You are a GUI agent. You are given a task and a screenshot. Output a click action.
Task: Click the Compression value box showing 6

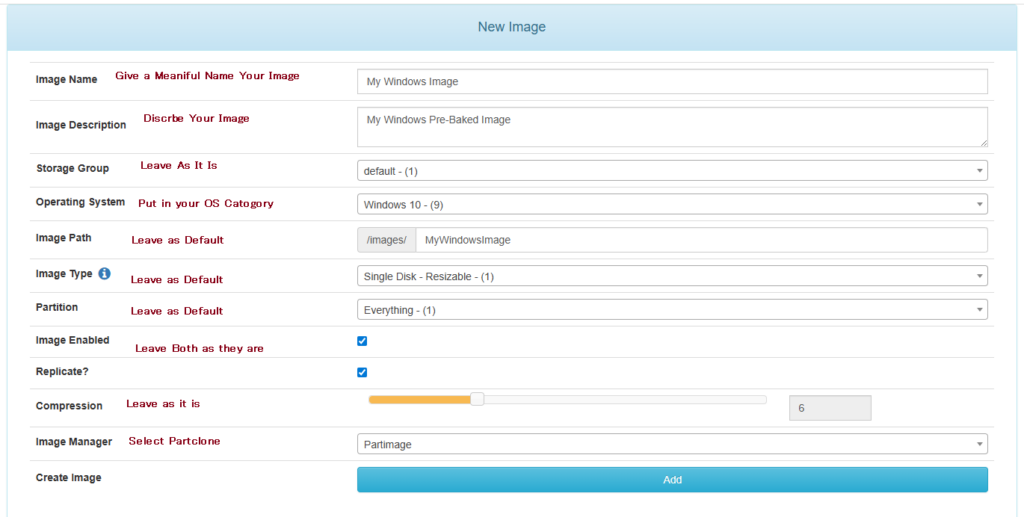click(x=830, y=408)
